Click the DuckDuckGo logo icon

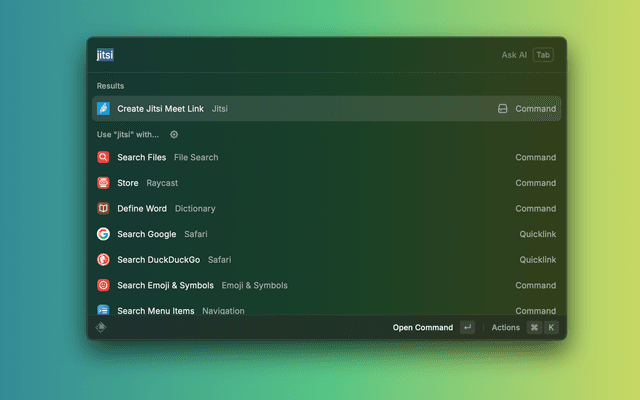[103, 259]
